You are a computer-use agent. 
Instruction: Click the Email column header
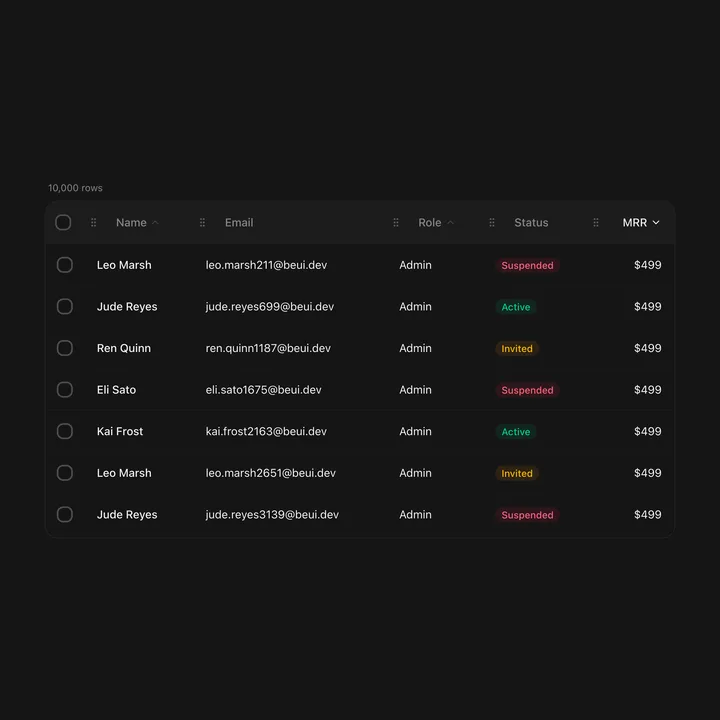tap(239, 223)
